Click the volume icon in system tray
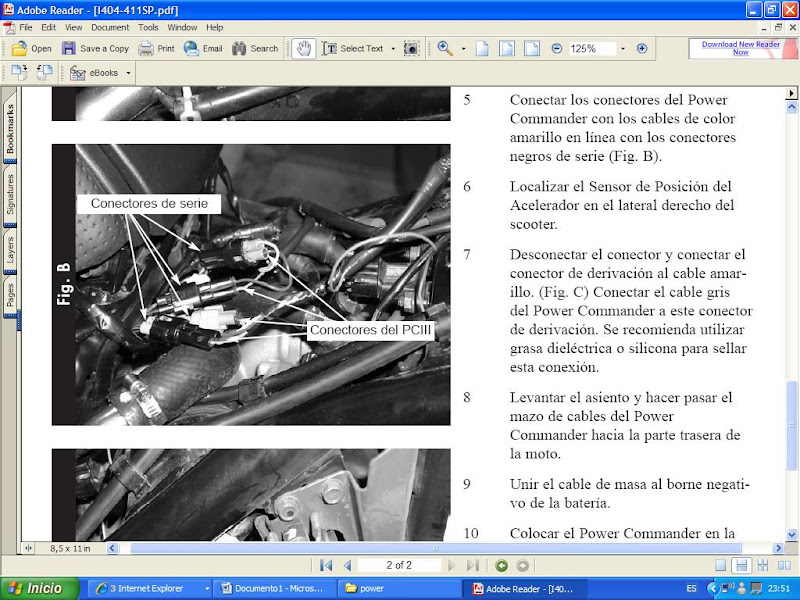 (x=729, y=588)
